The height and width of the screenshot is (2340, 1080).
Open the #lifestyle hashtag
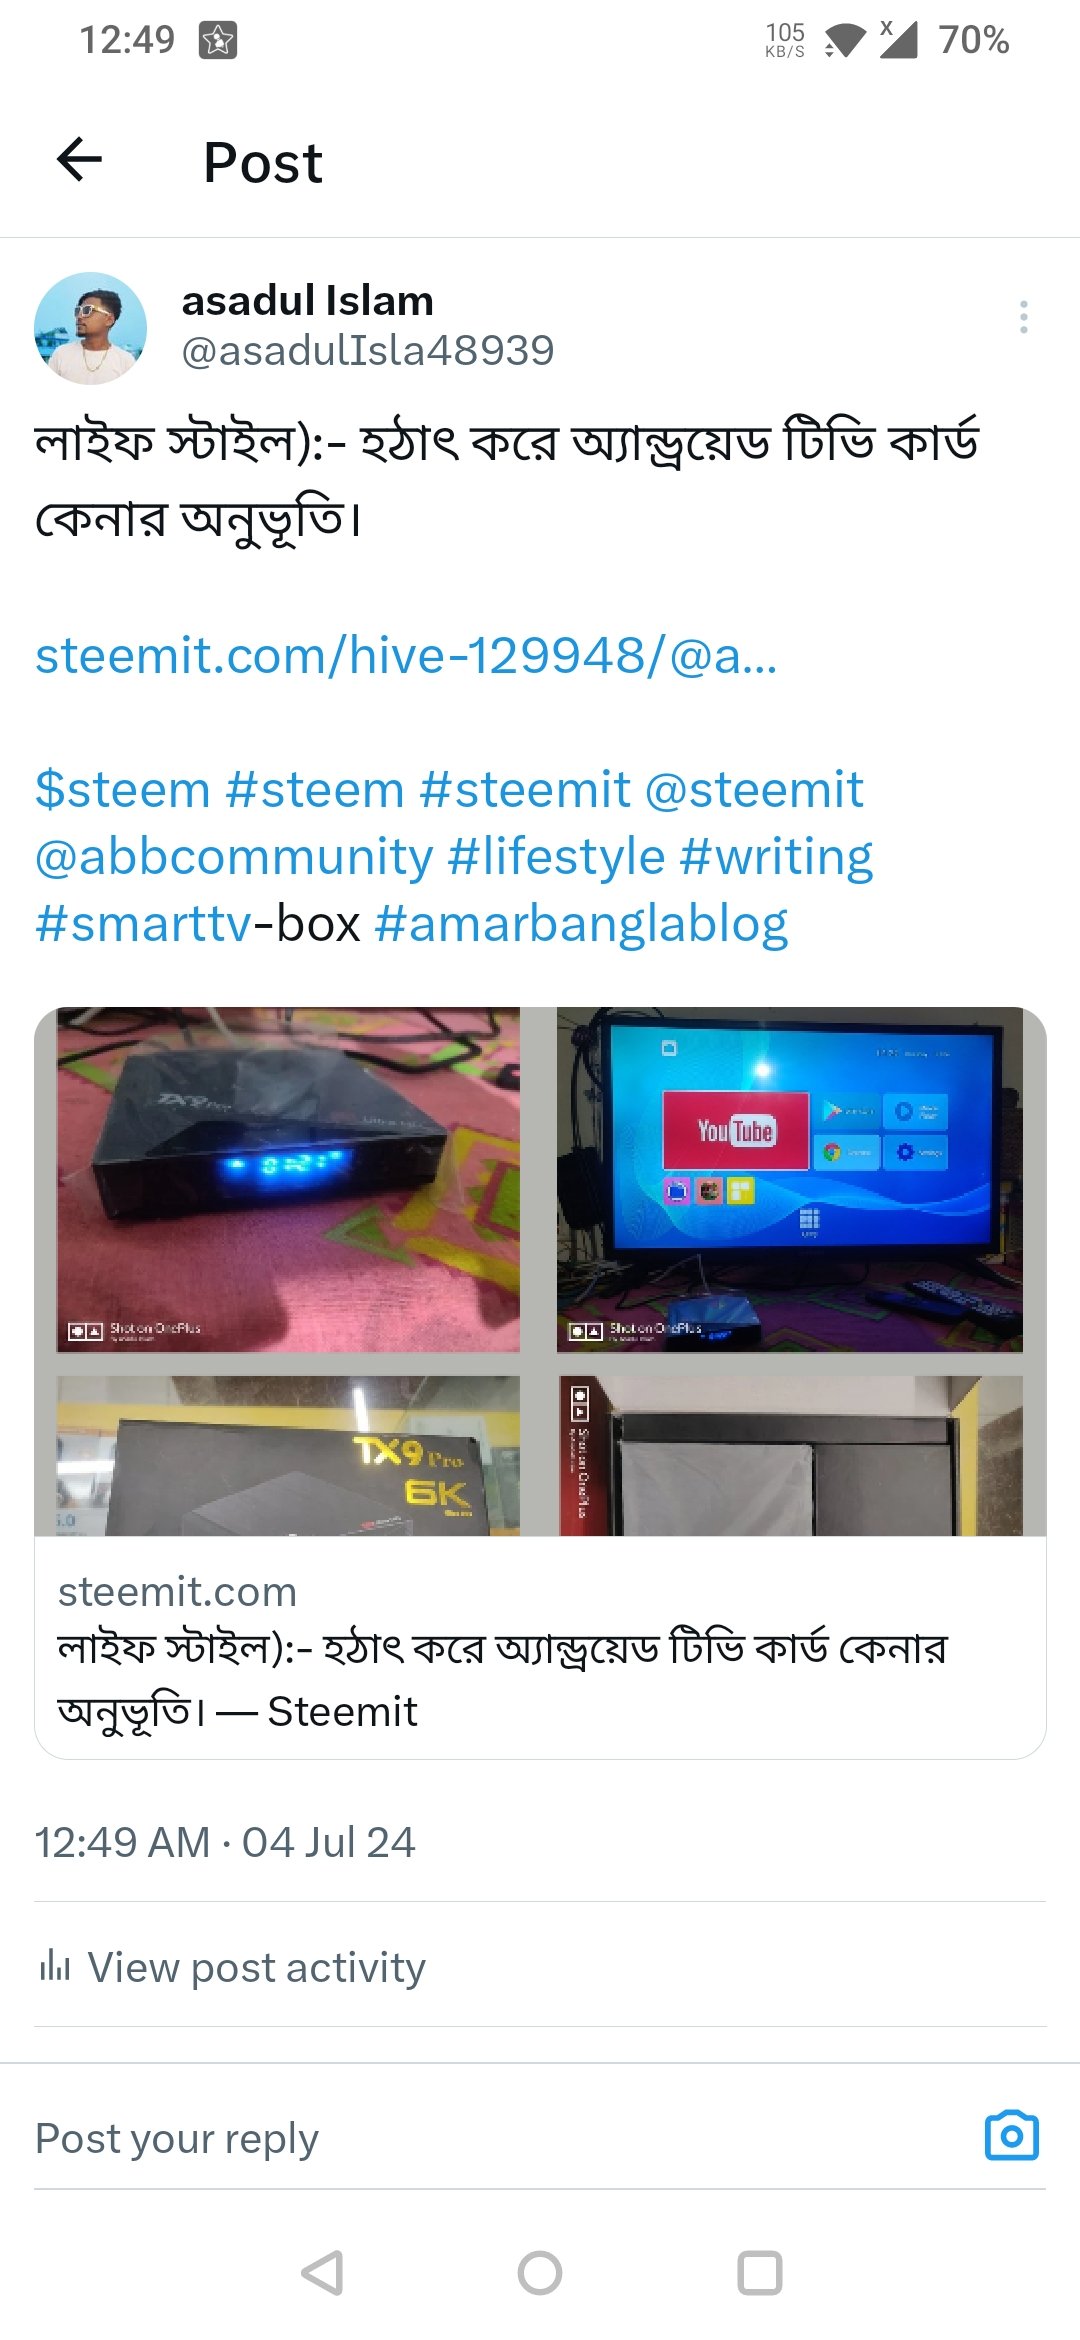(556, 857)
